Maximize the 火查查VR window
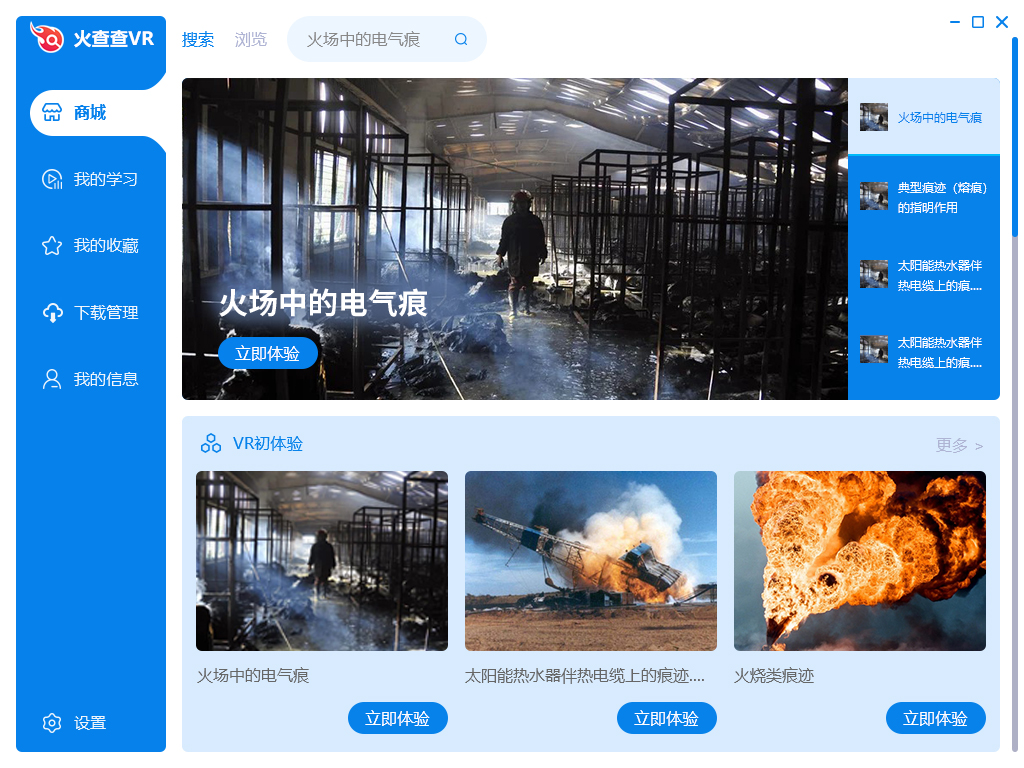The width and height of the screenshot is (1024, 768). [978, 22]
